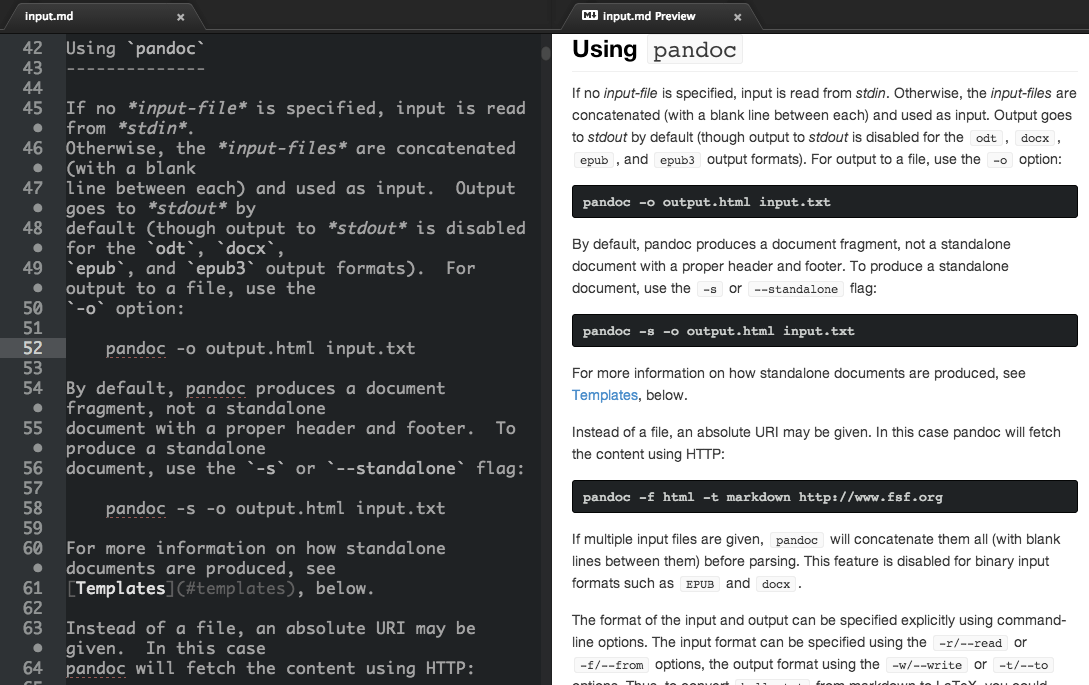Click the editor vertical scrollbar handle
This screenshot has width=1089, height=685.
click(545, 53)
